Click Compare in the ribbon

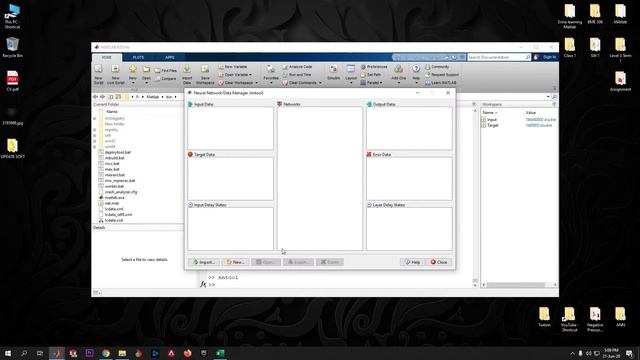(x=166, y=78)
